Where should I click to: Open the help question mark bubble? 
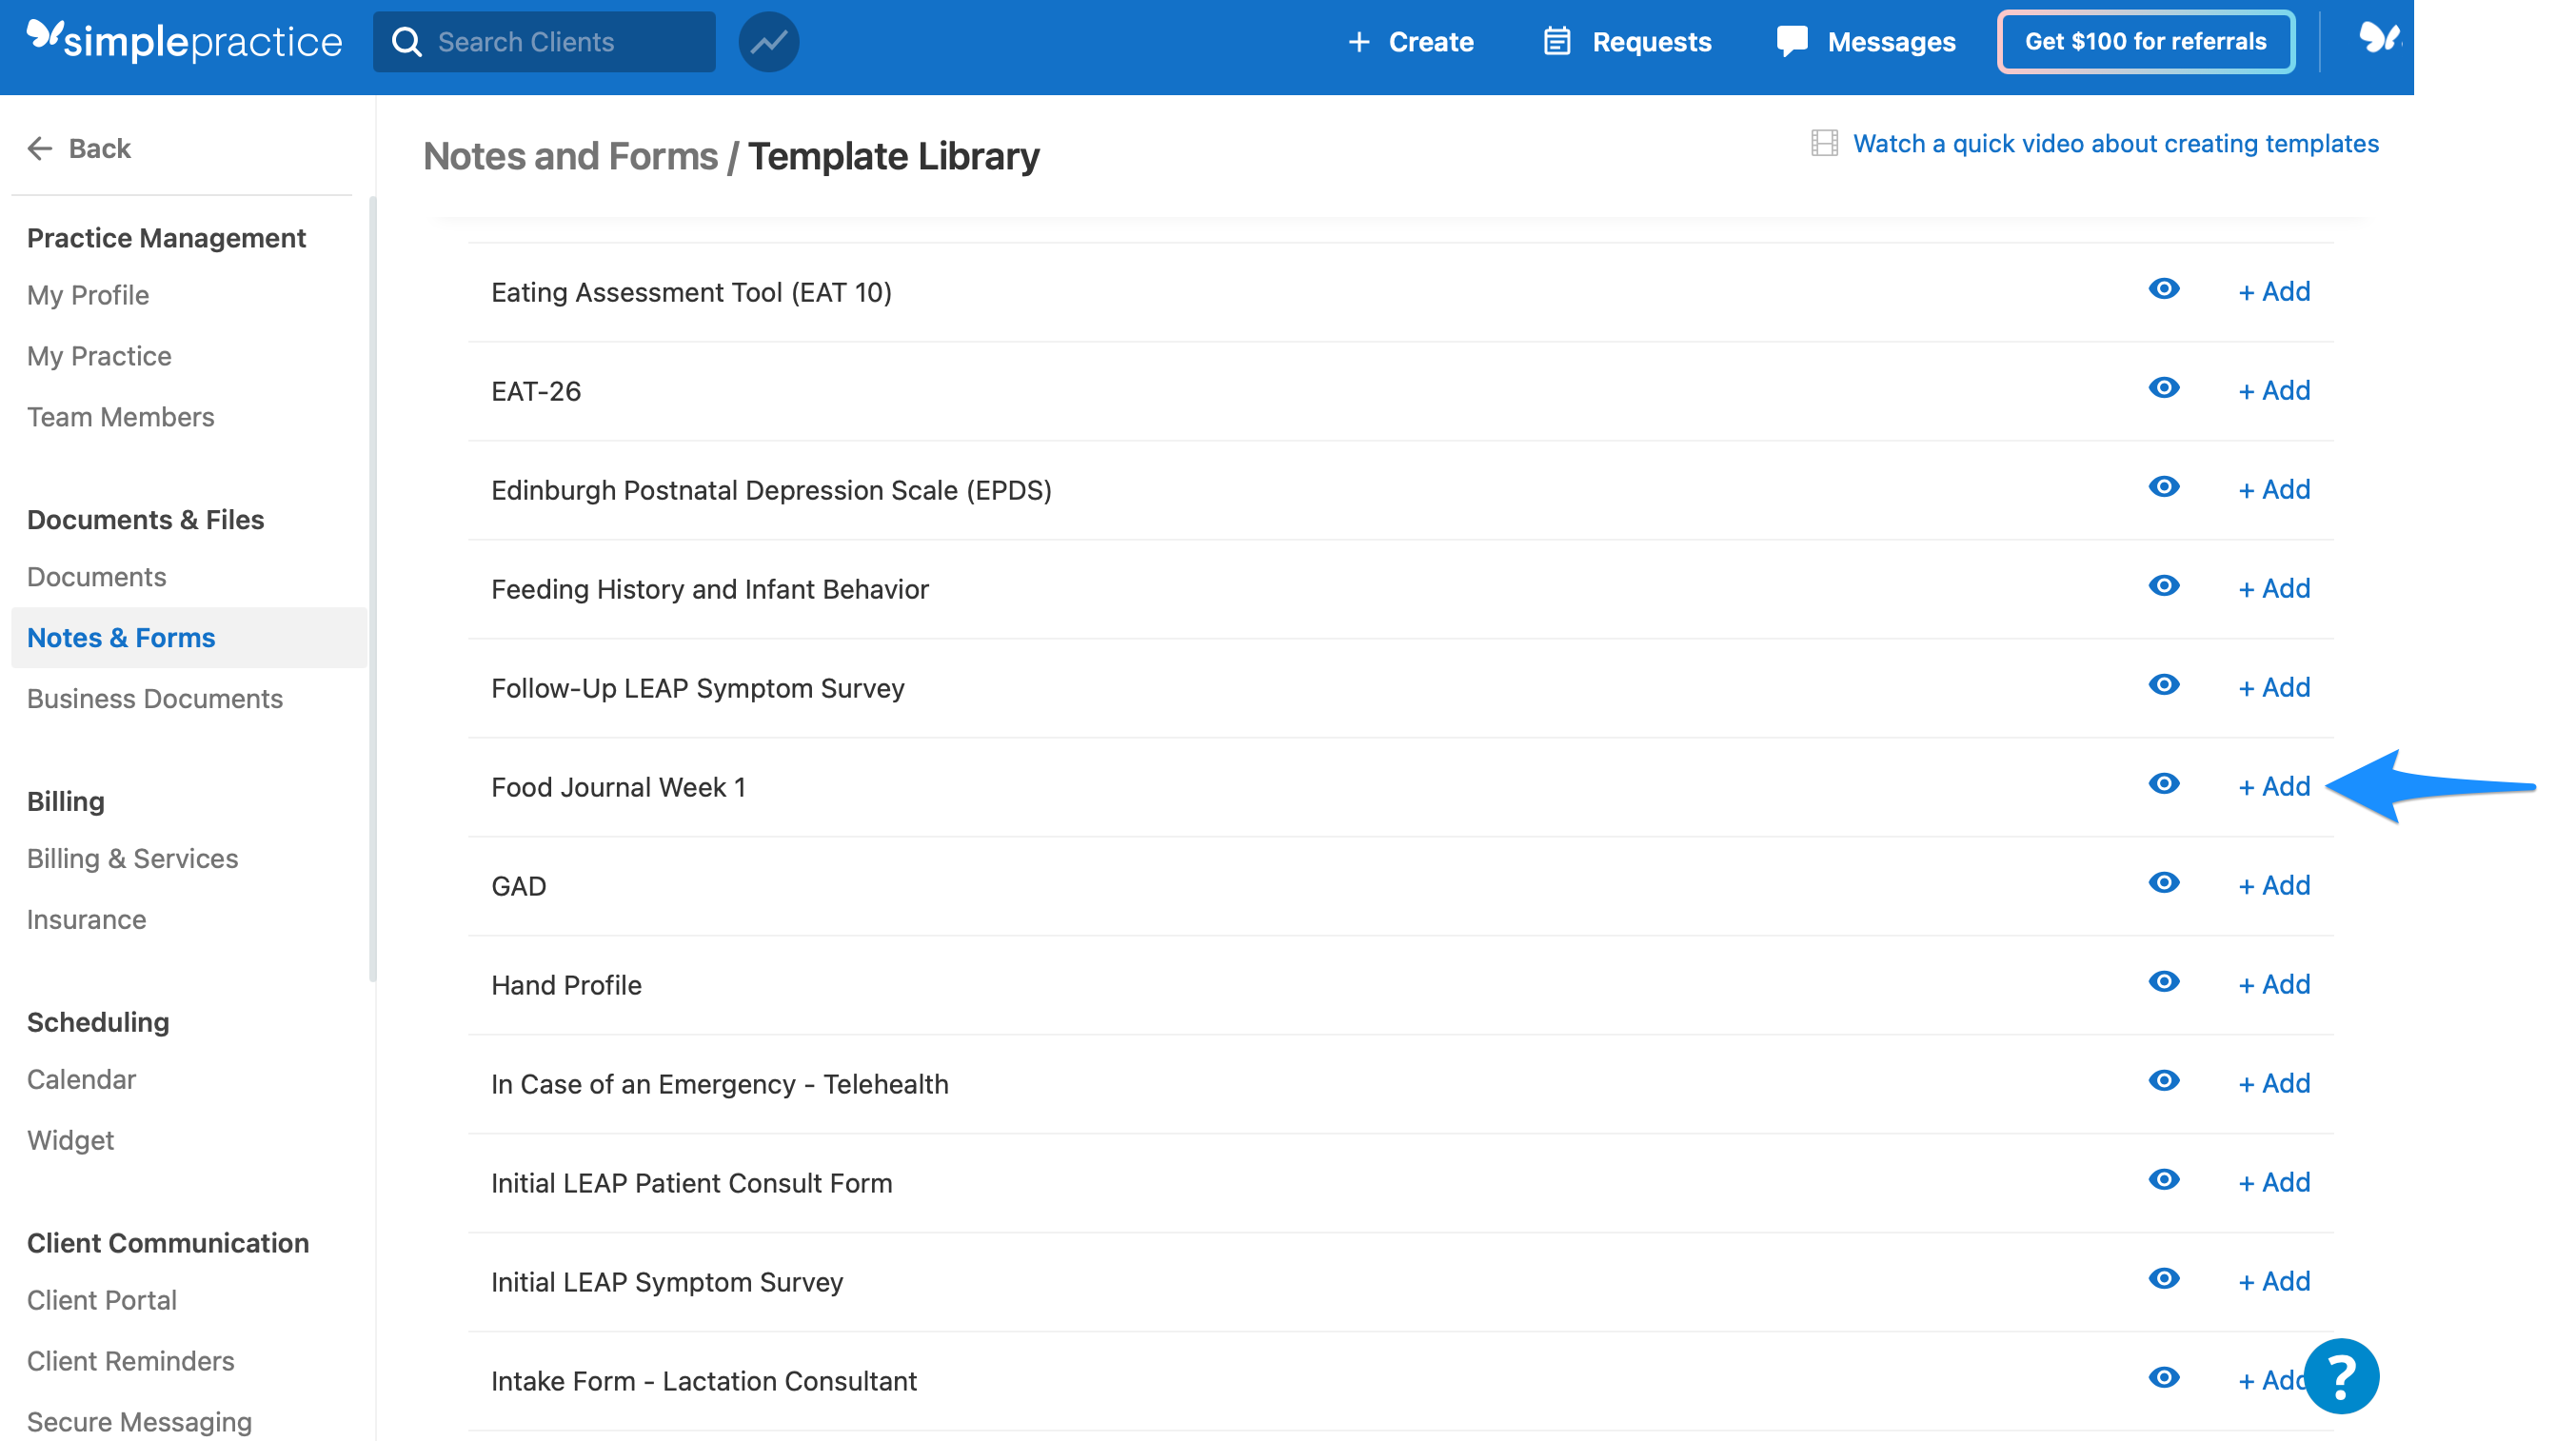pyautogui.click(x=2341, y=1377)
